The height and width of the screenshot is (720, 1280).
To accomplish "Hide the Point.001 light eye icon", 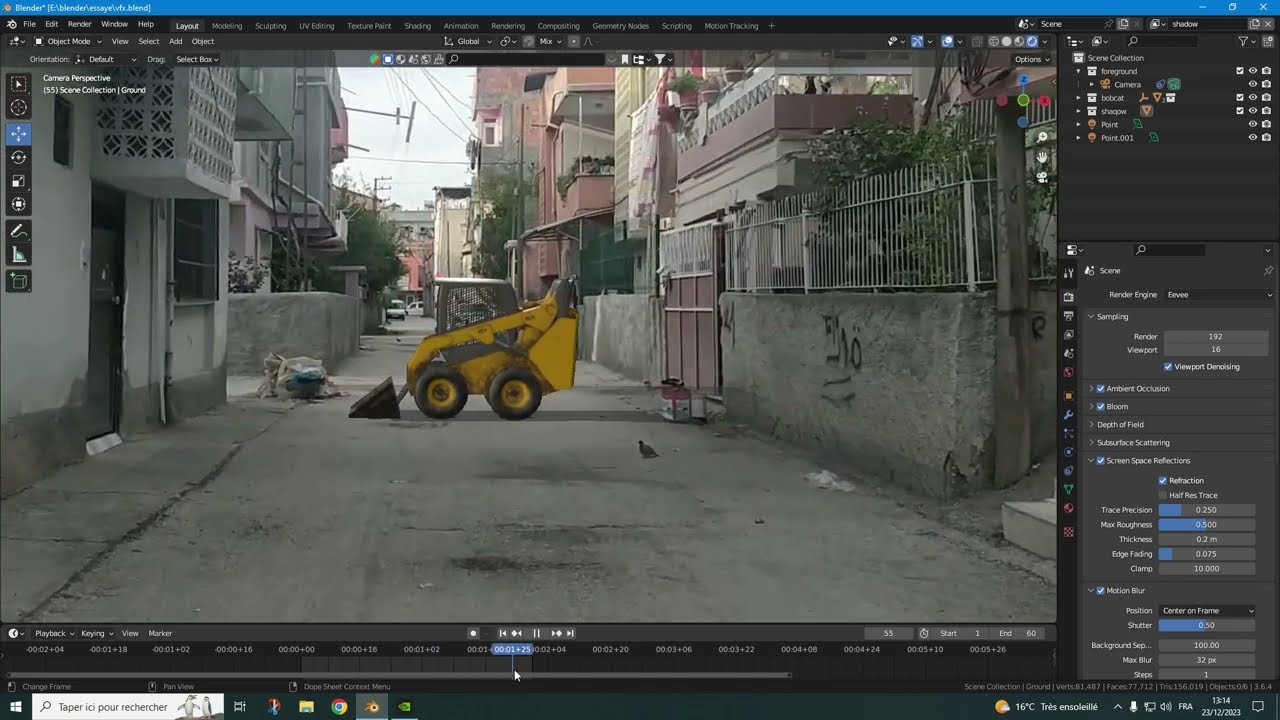I will click(1252, 138).
